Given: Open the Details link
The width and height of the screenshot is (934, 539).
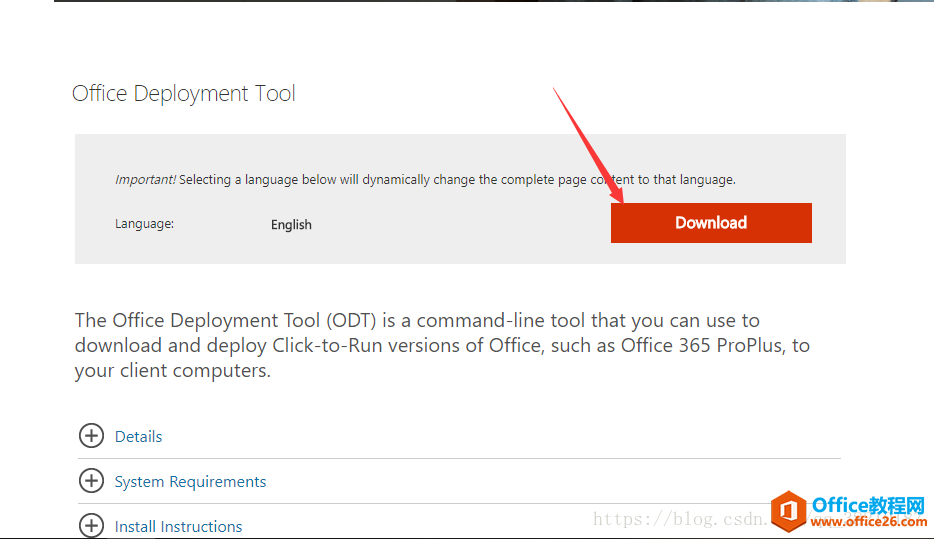Looking at the screenshot, I should [138, 437].
